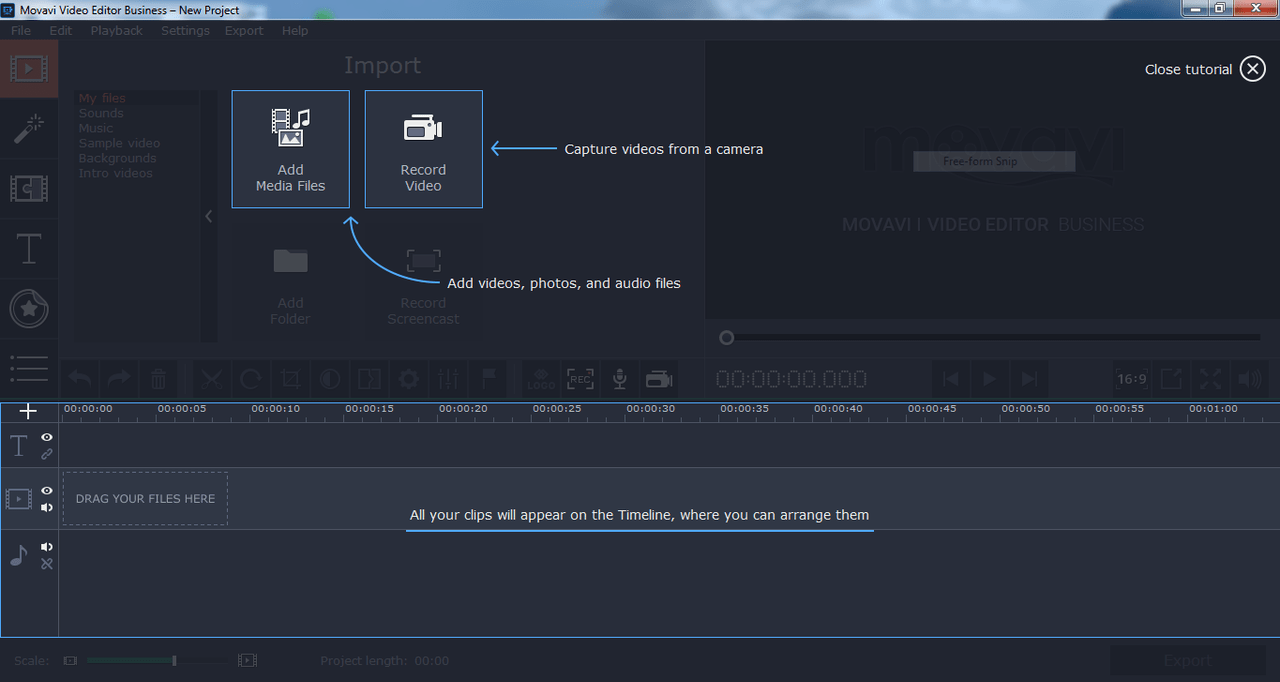Click the Undo arrow in toolbar
Viewport: 1280px width, 682px height.
(x=80, y=379)
